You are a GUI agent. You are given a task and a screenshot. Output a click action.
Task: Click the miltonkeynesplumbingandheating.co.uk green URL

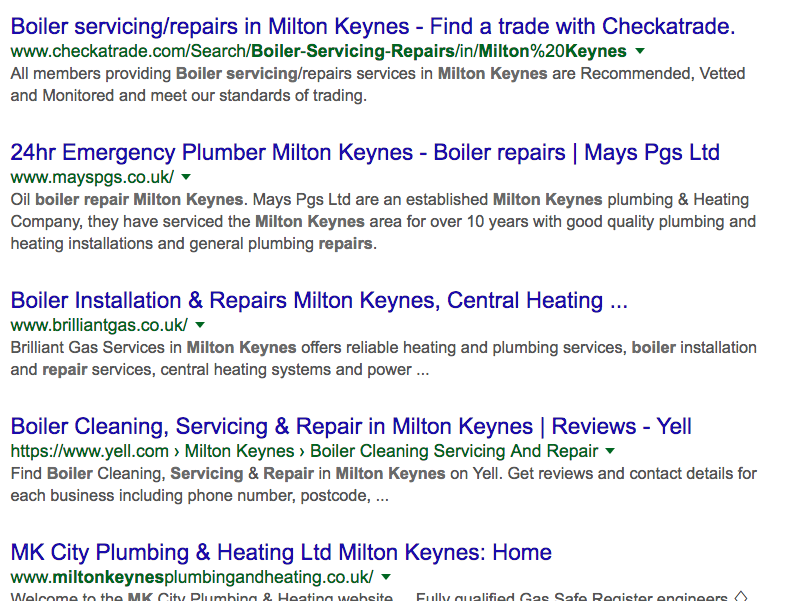pyautogui.click(x=191, y=577)
